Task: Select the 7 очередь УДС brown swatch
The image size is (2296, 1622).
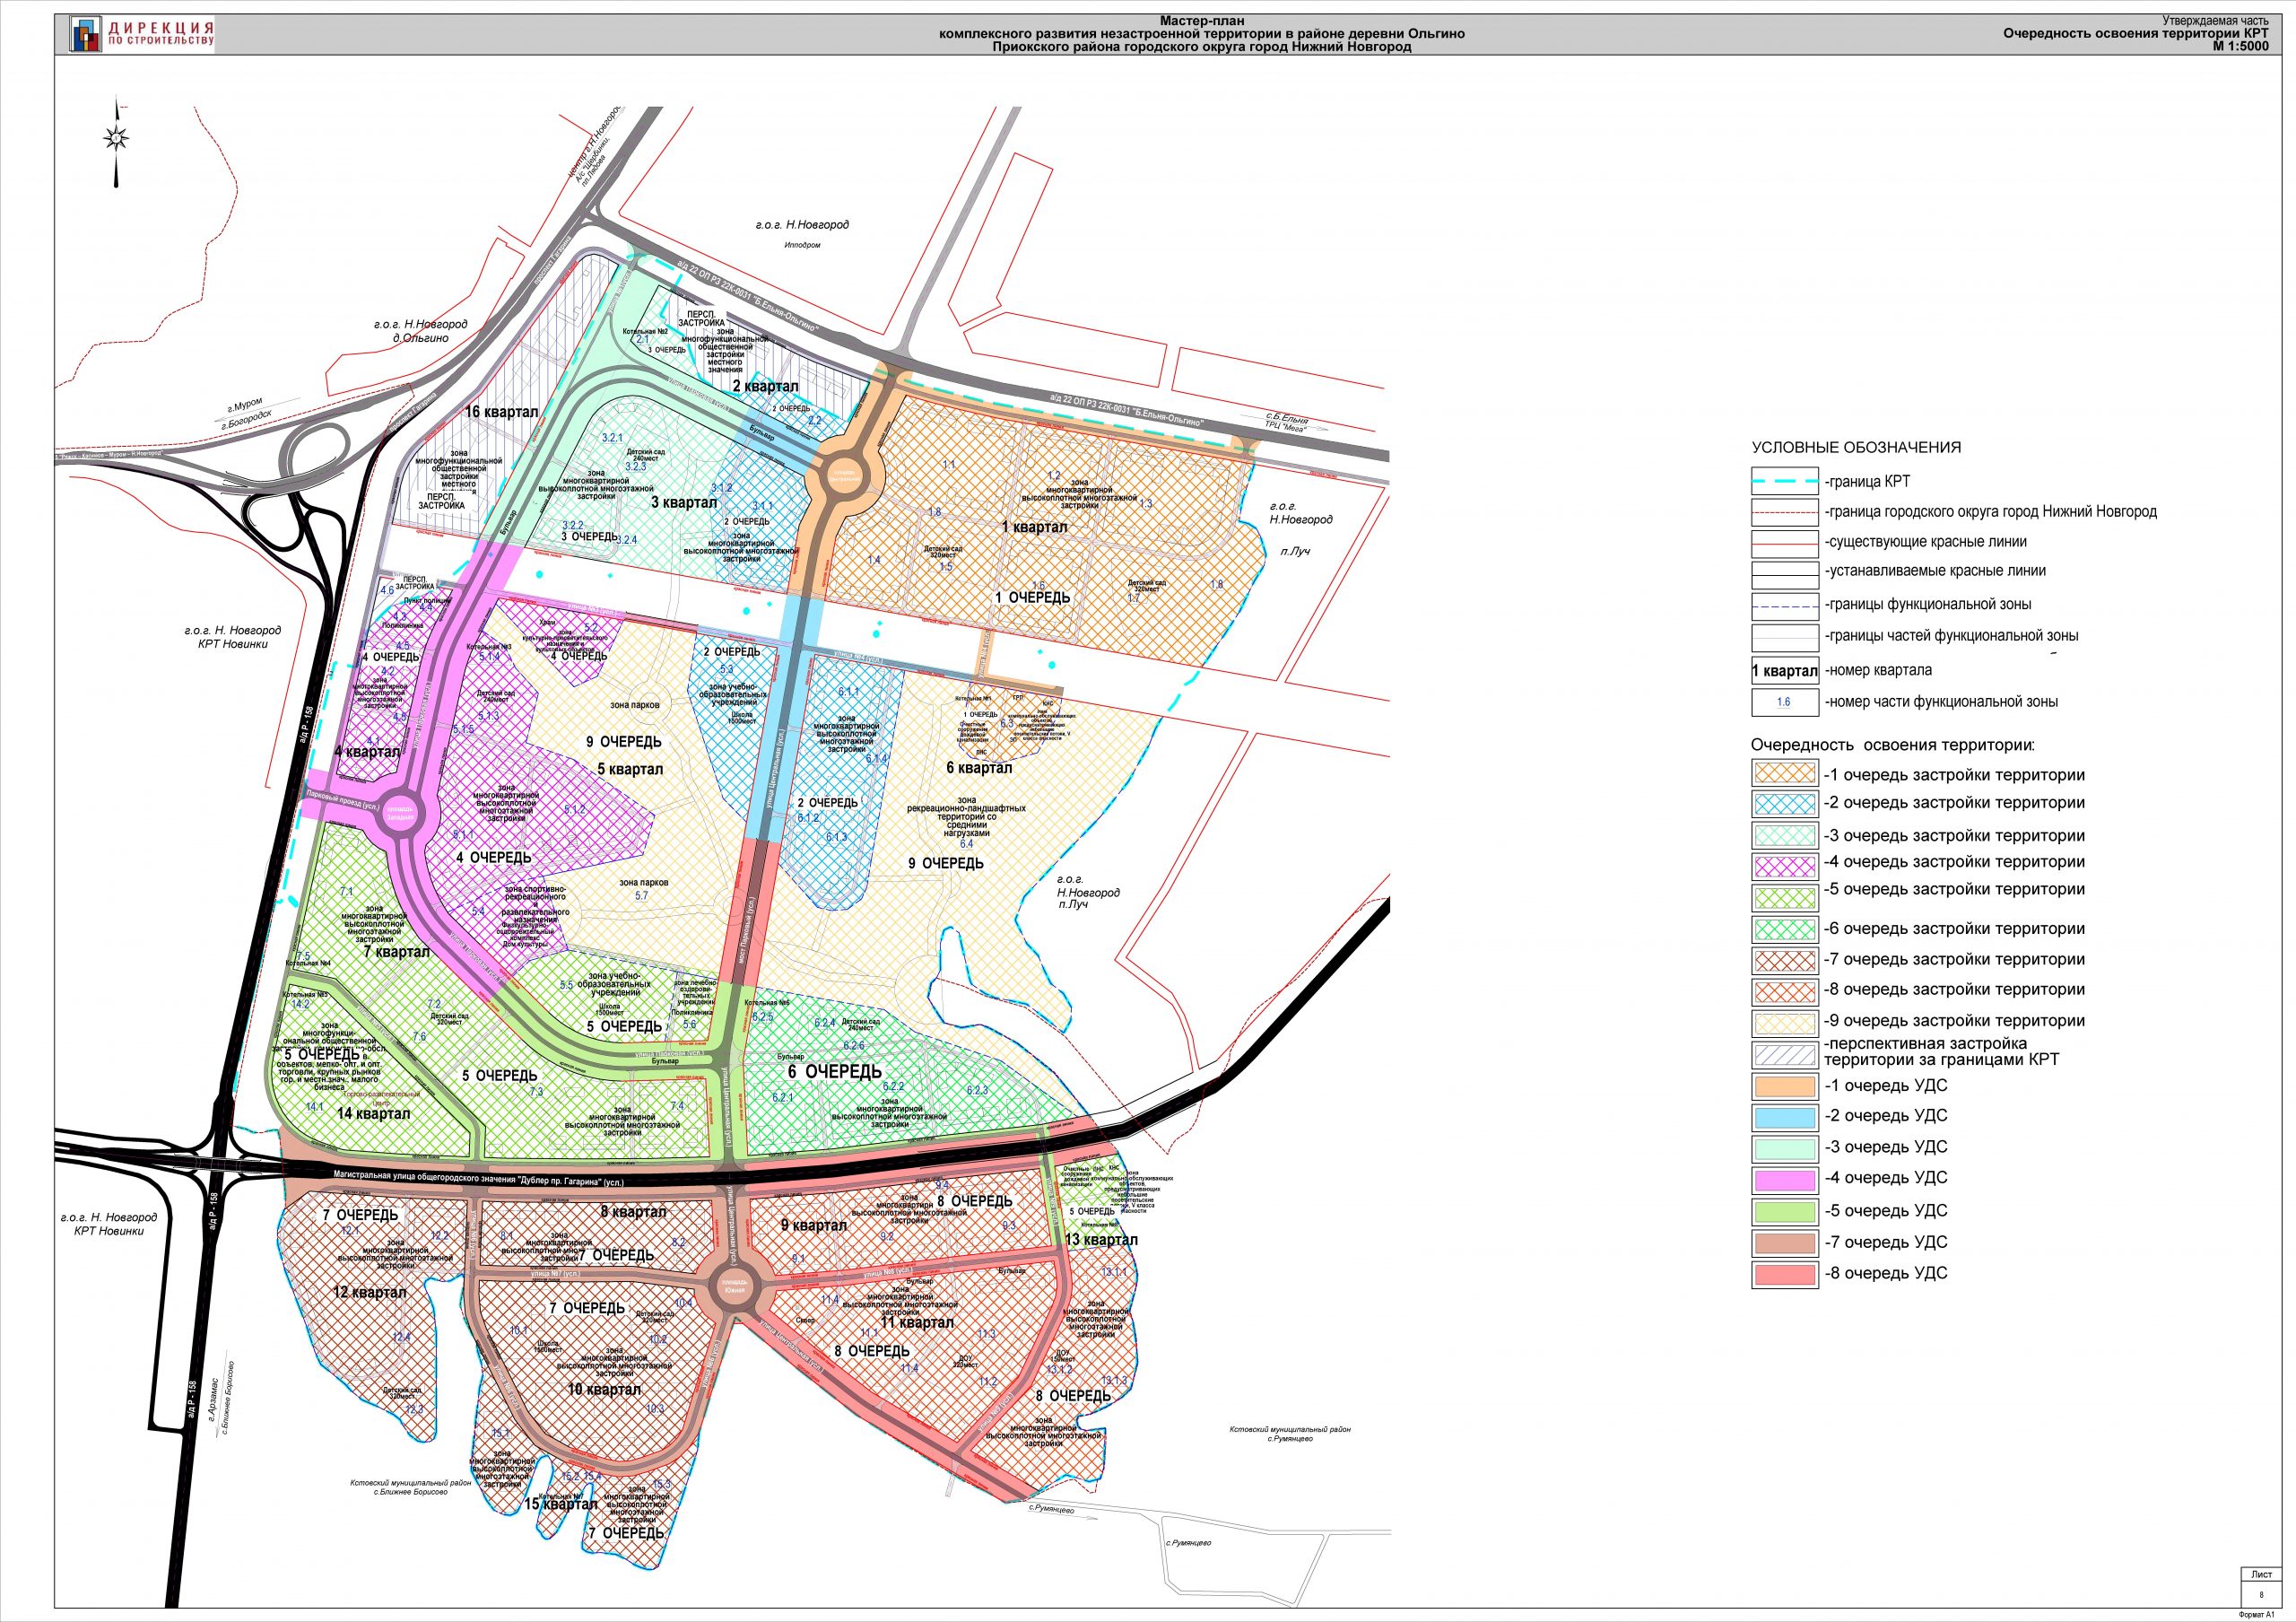Action: click(x=1784, y=1244)
